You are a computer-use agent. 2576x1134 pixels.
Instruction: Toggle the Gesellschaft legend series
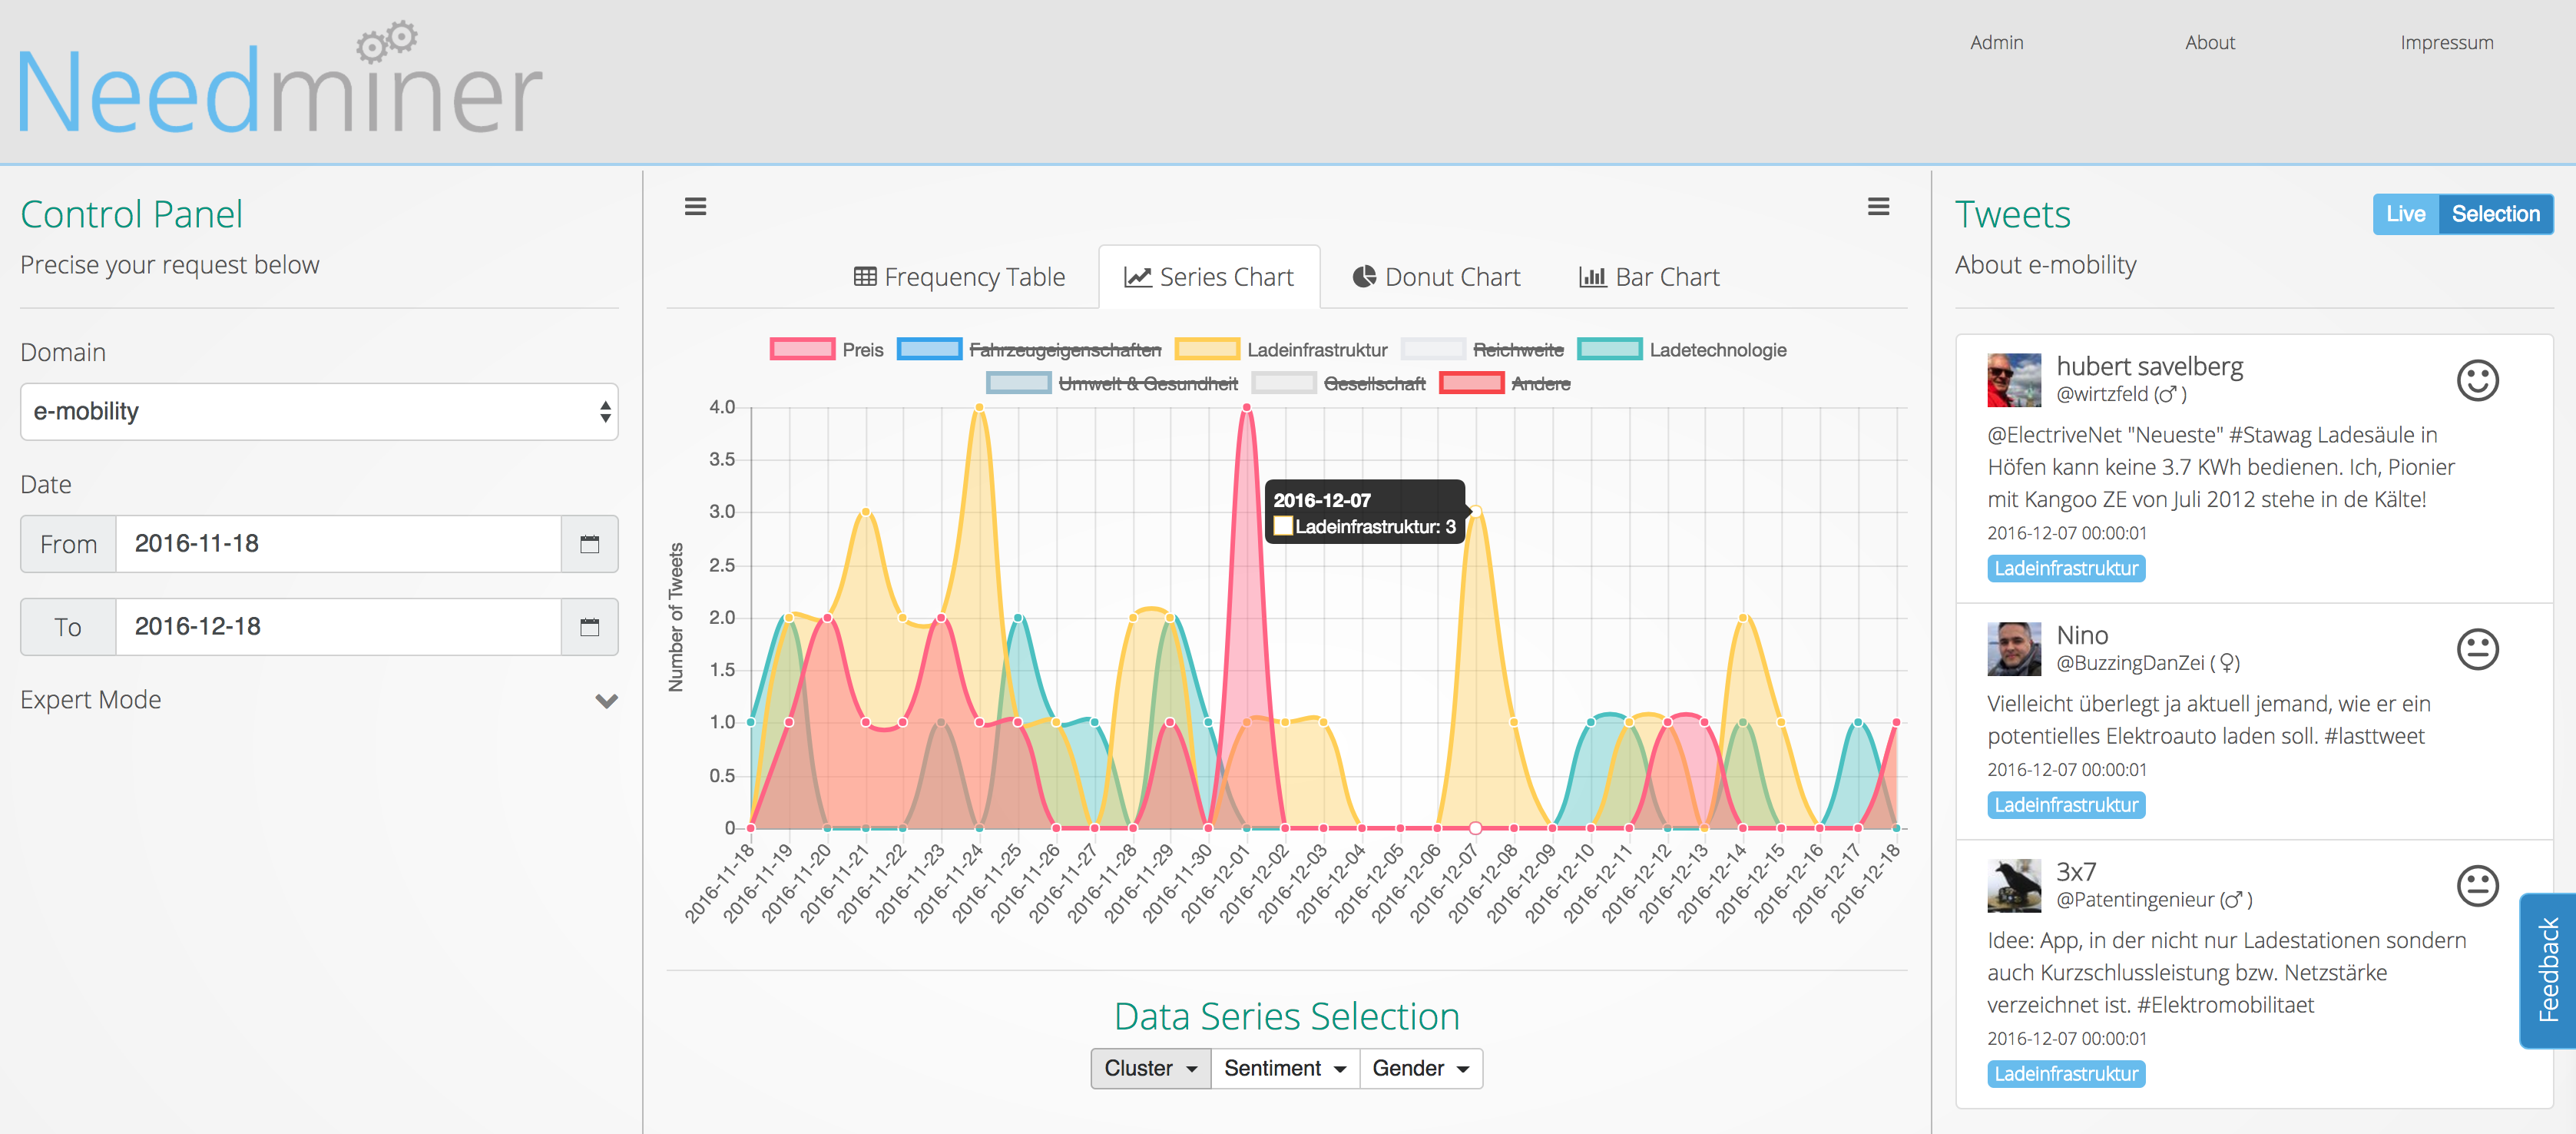pyautogui.click(x=1339, y=383)
